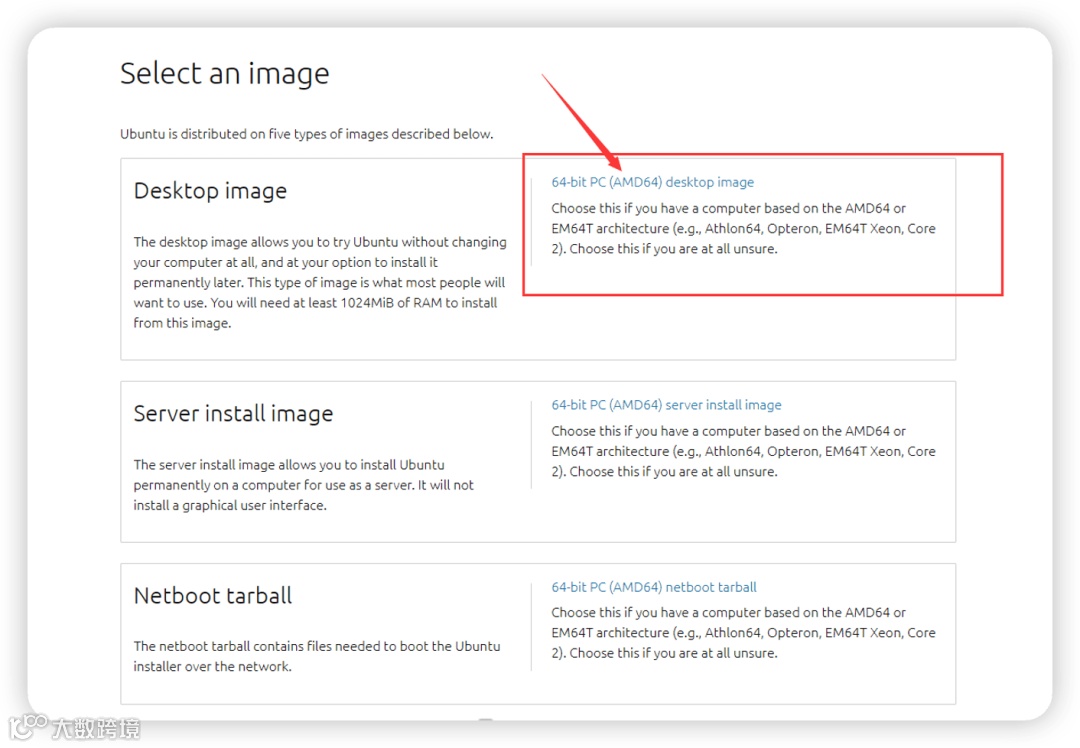The height and width of the screenshot is (748, 1080).
Task: Click the 'Server install image' section title
Action: [233, 413]
